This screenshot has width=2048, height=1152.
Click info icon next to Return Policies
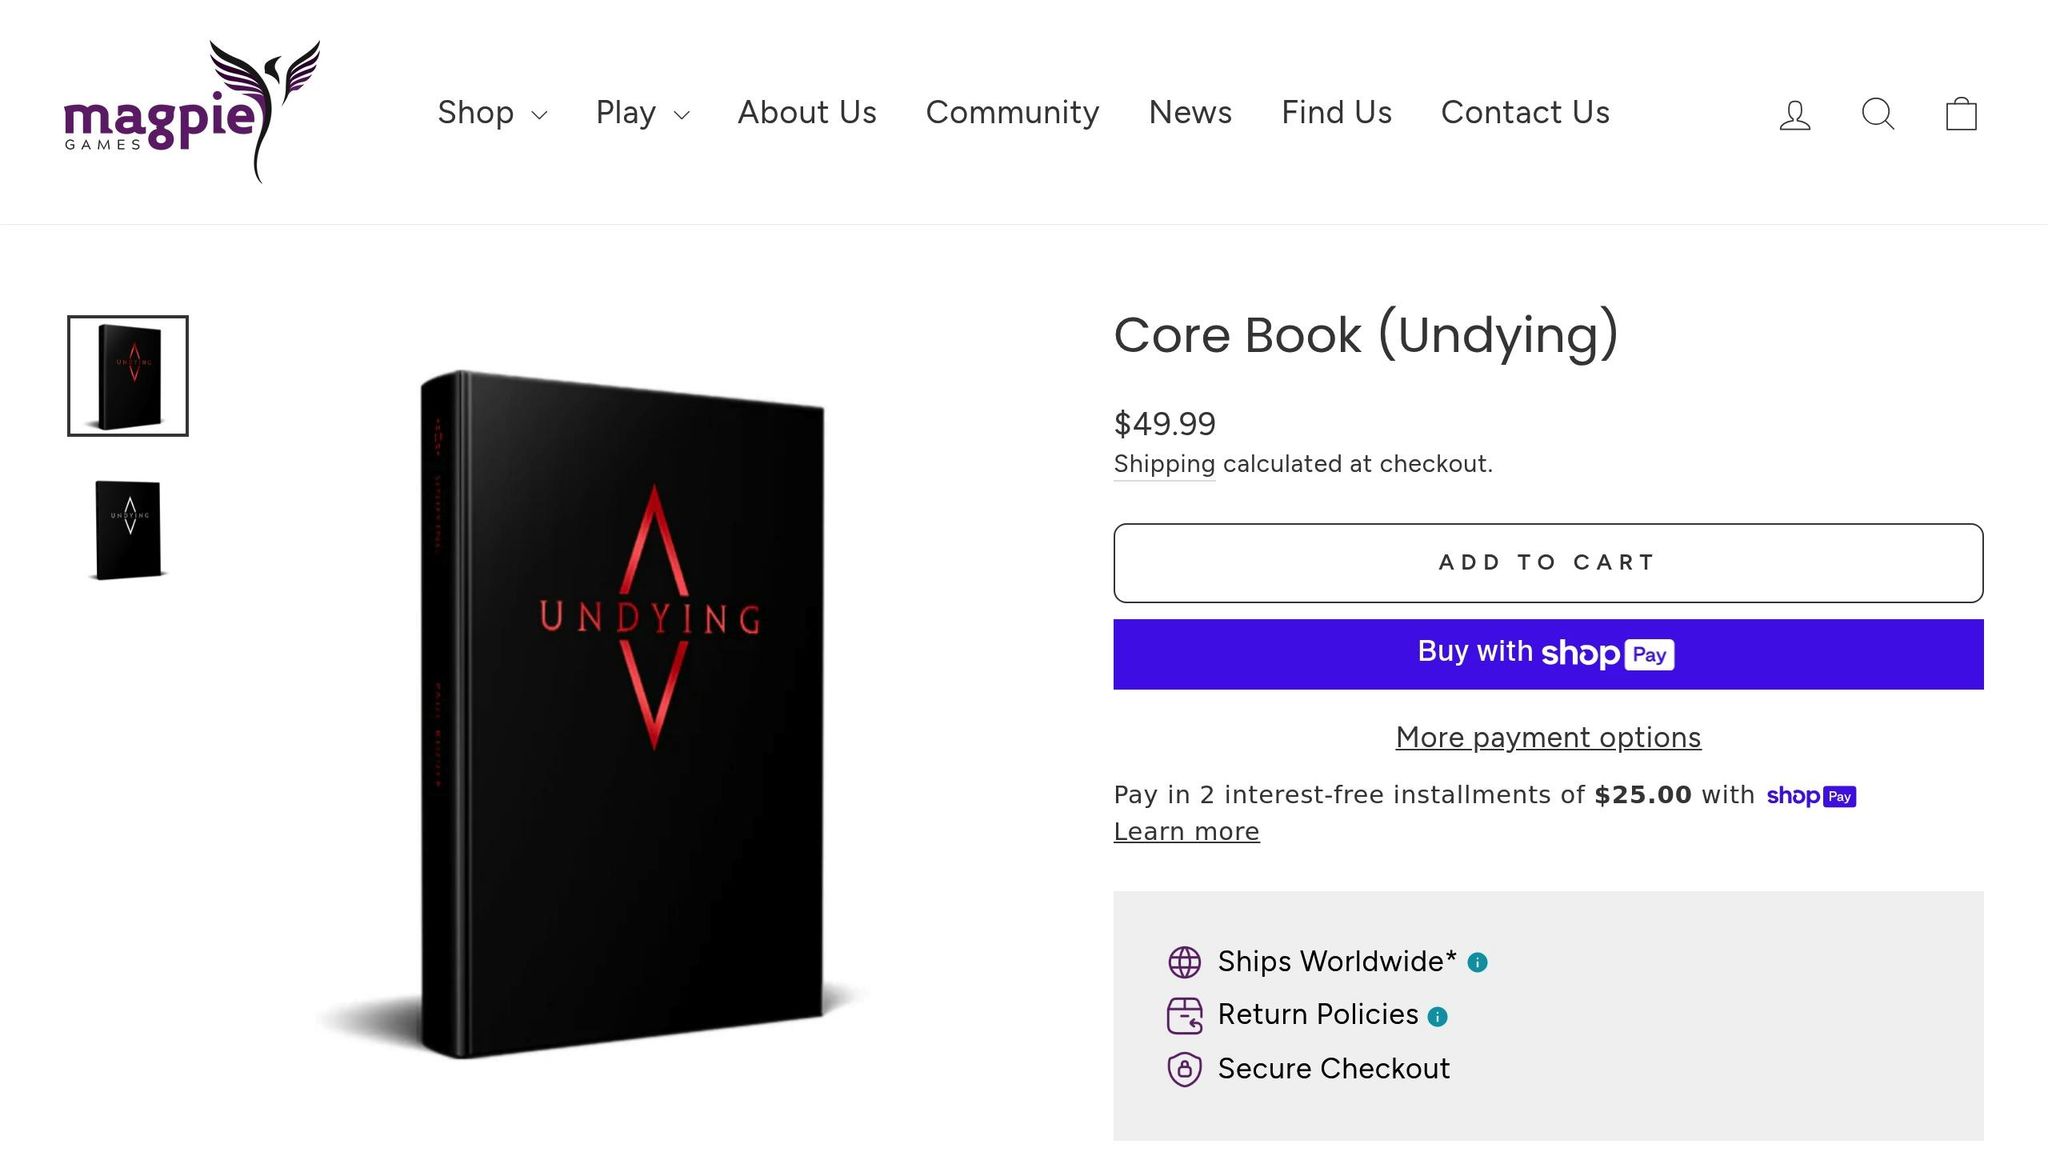point(1437,1016)
